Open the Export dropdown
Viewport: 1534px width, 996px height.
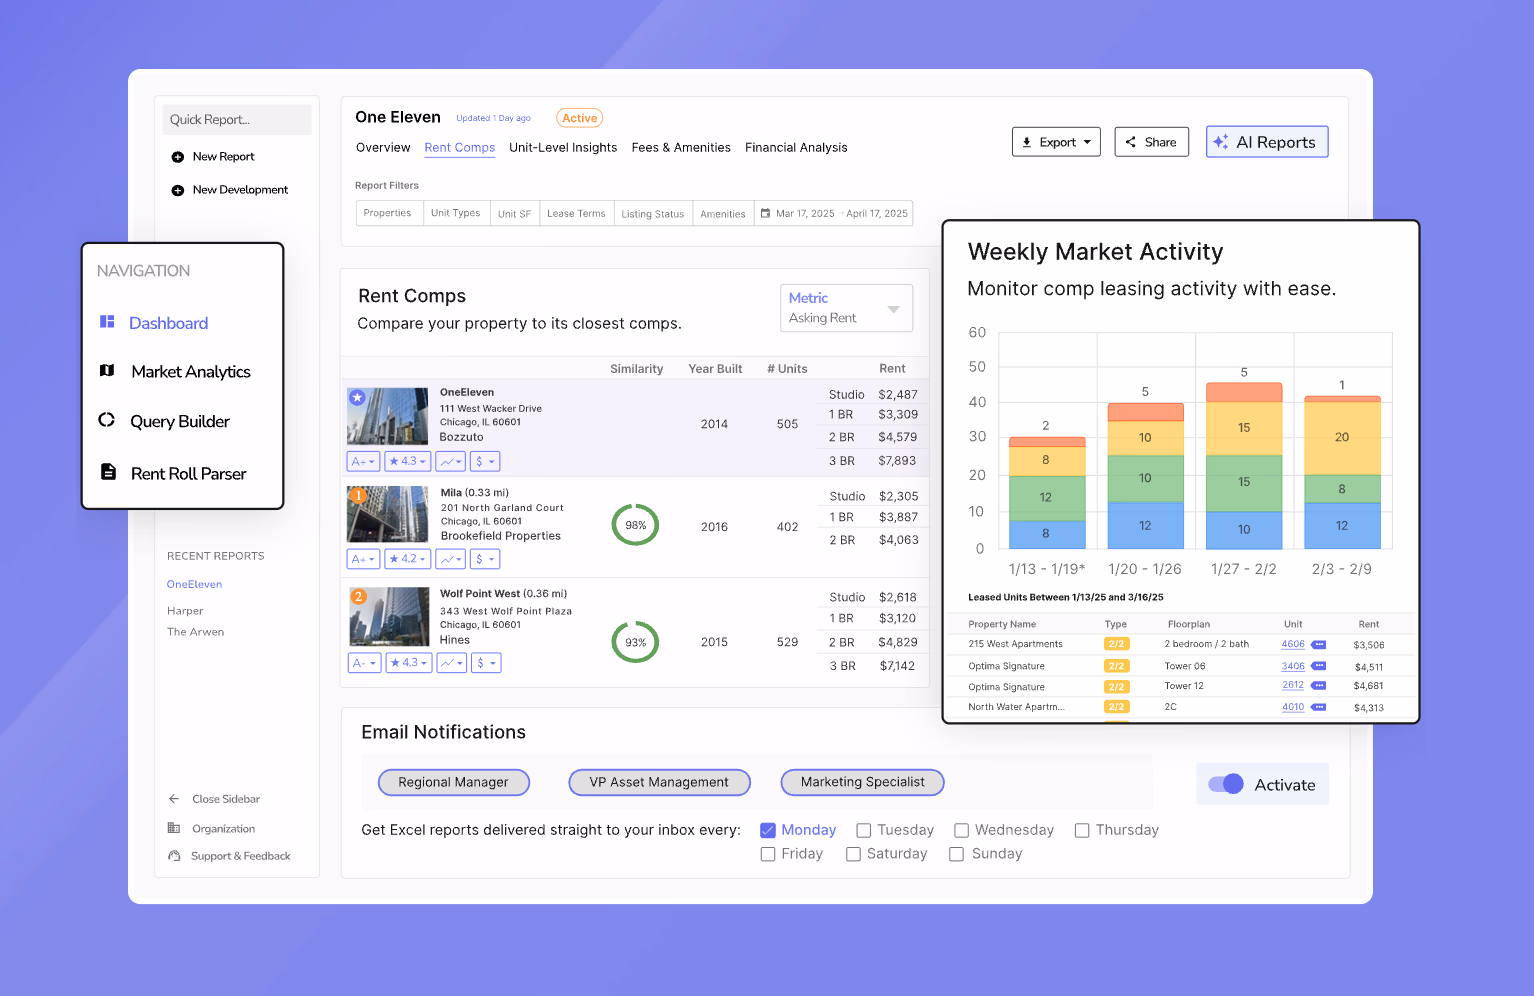tap(1056, 142)
